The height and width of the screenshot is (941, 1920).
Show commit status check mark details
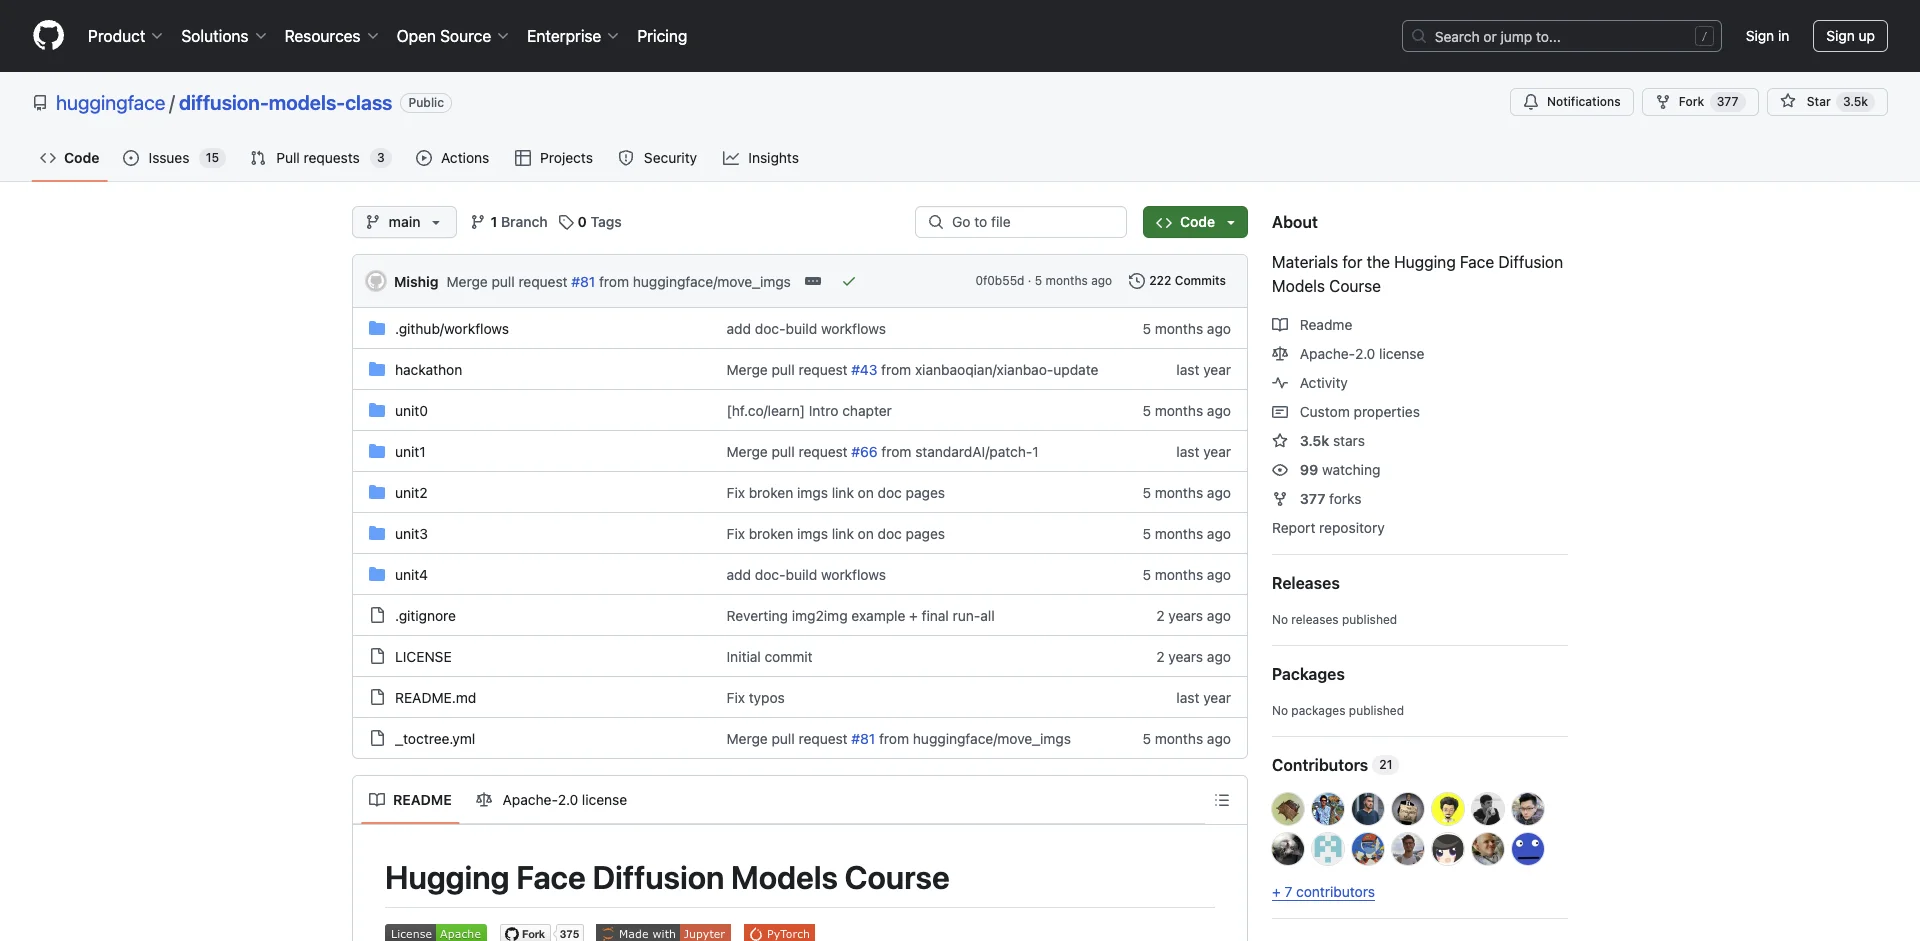[x=849, y=281]
